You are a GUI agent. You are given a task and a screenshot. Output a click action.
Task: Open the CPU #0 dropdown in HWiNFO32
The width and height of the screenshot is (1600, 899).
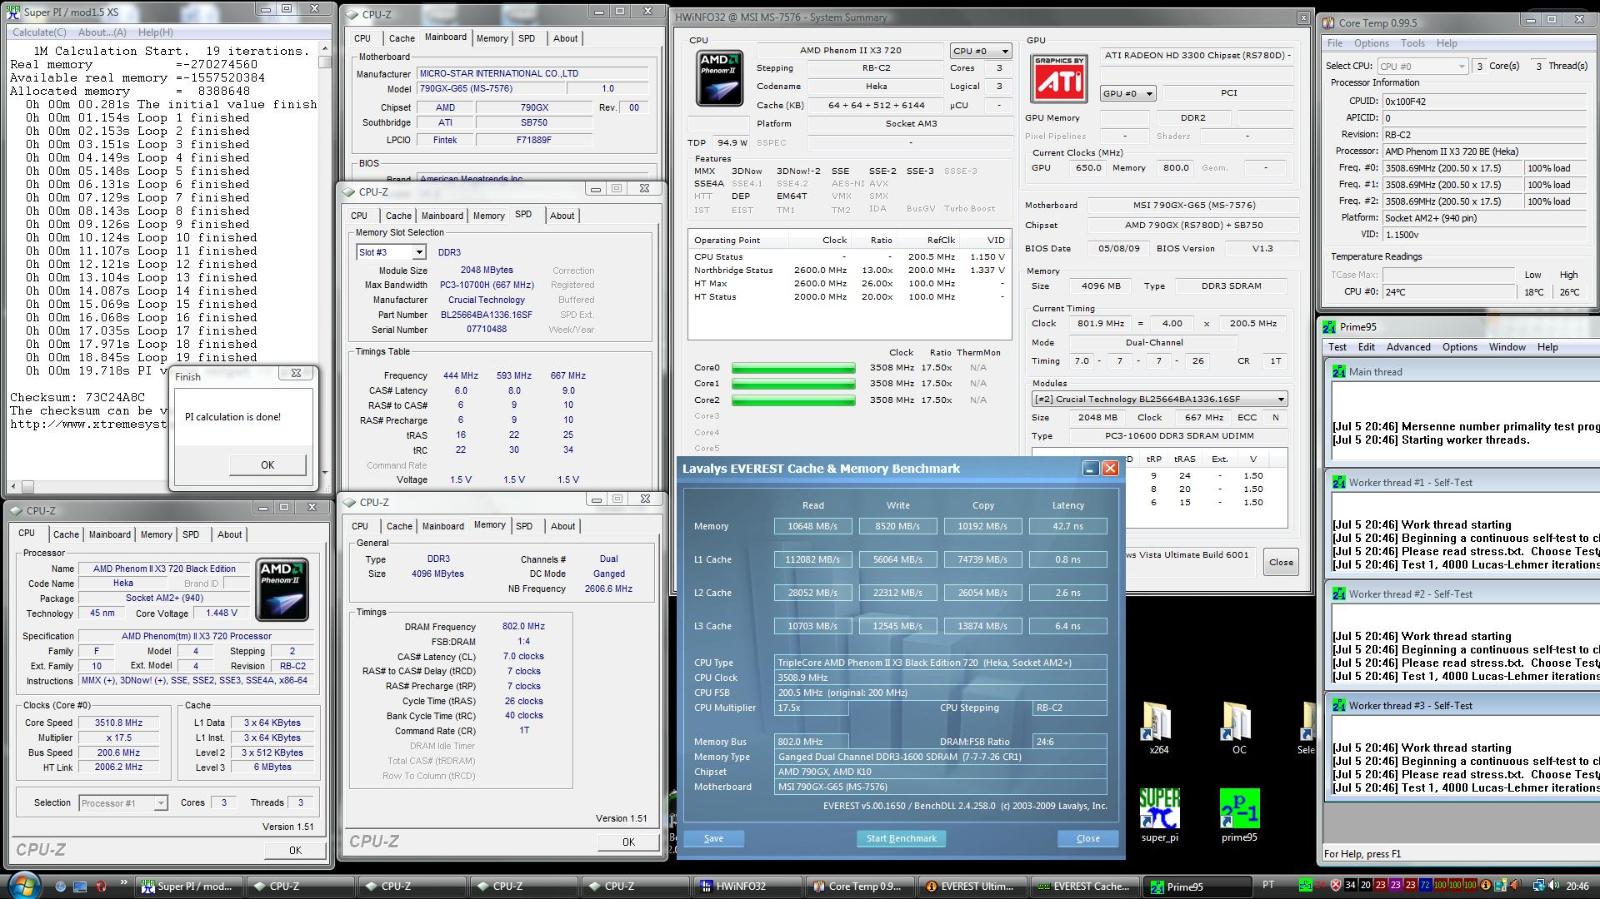point(981,51)
